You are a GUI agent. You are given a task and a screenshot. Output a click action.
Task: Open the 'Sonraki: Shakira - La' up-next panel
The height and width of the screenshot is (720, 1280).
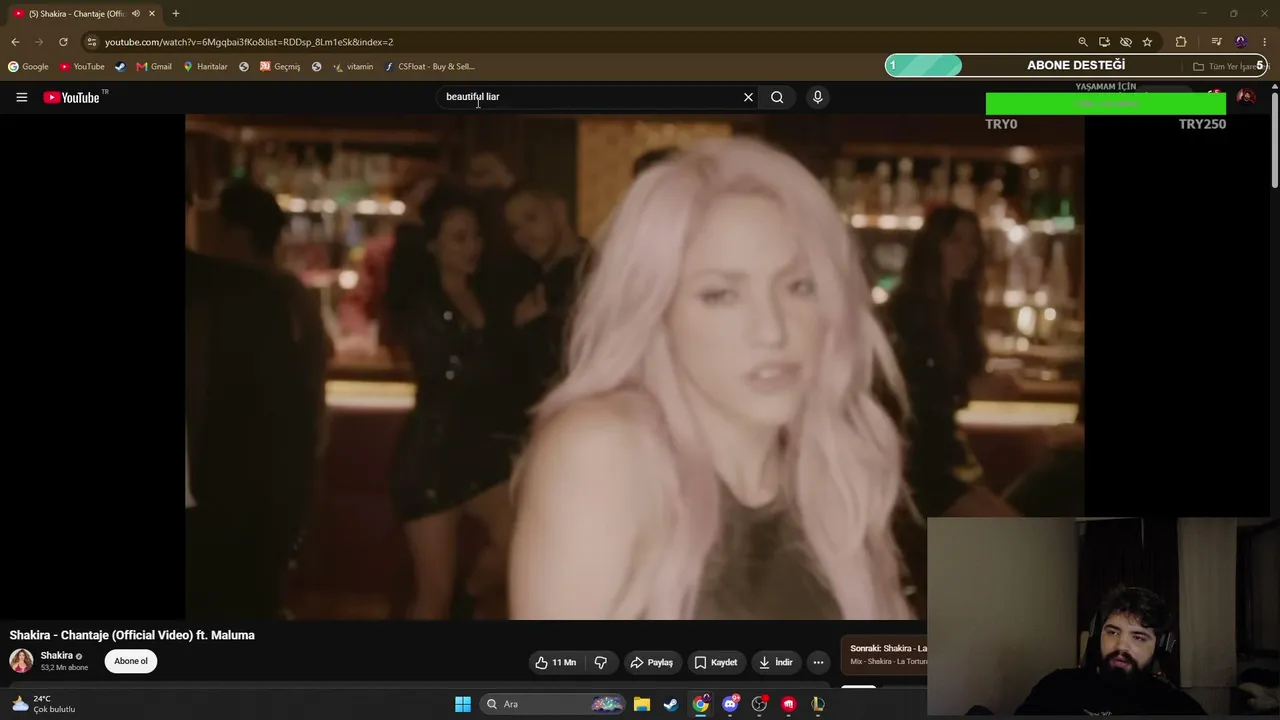pos(883,655)
